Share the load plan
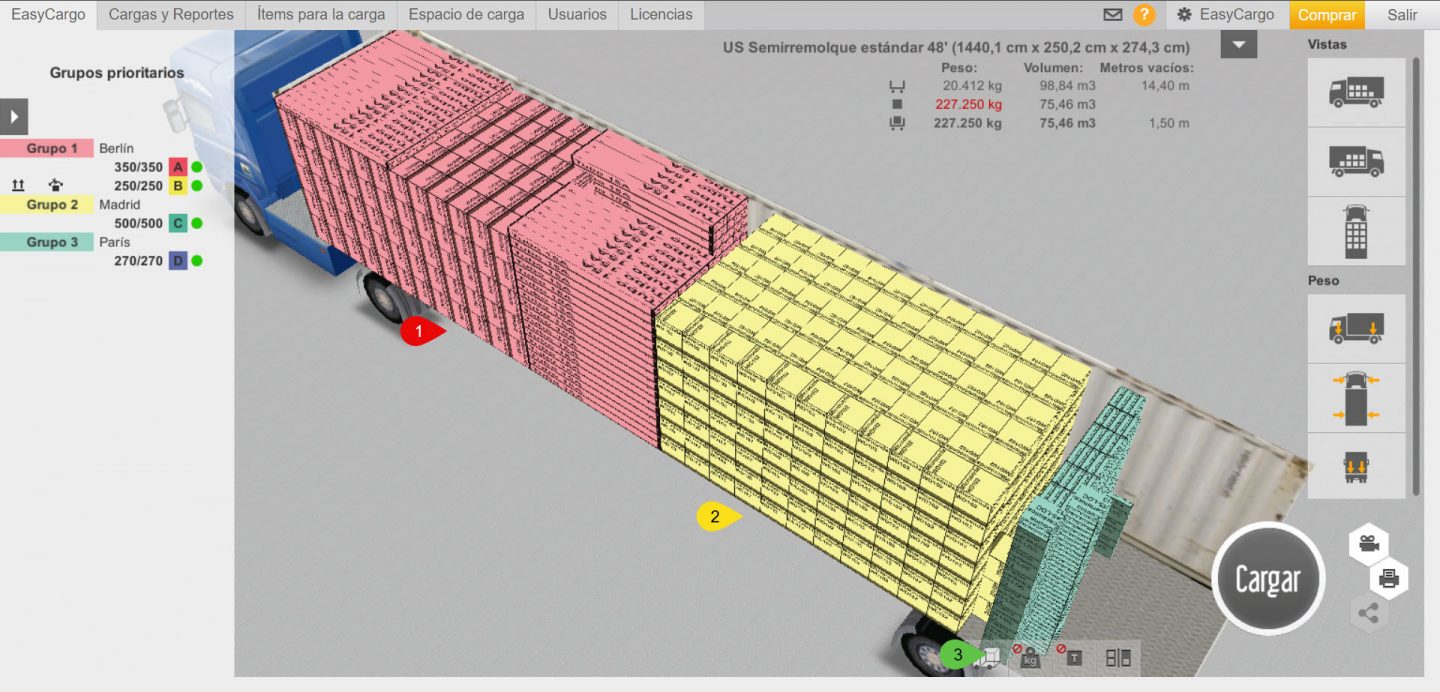1440x692 pixels. pyautogui.click(x=1368, y=614)
